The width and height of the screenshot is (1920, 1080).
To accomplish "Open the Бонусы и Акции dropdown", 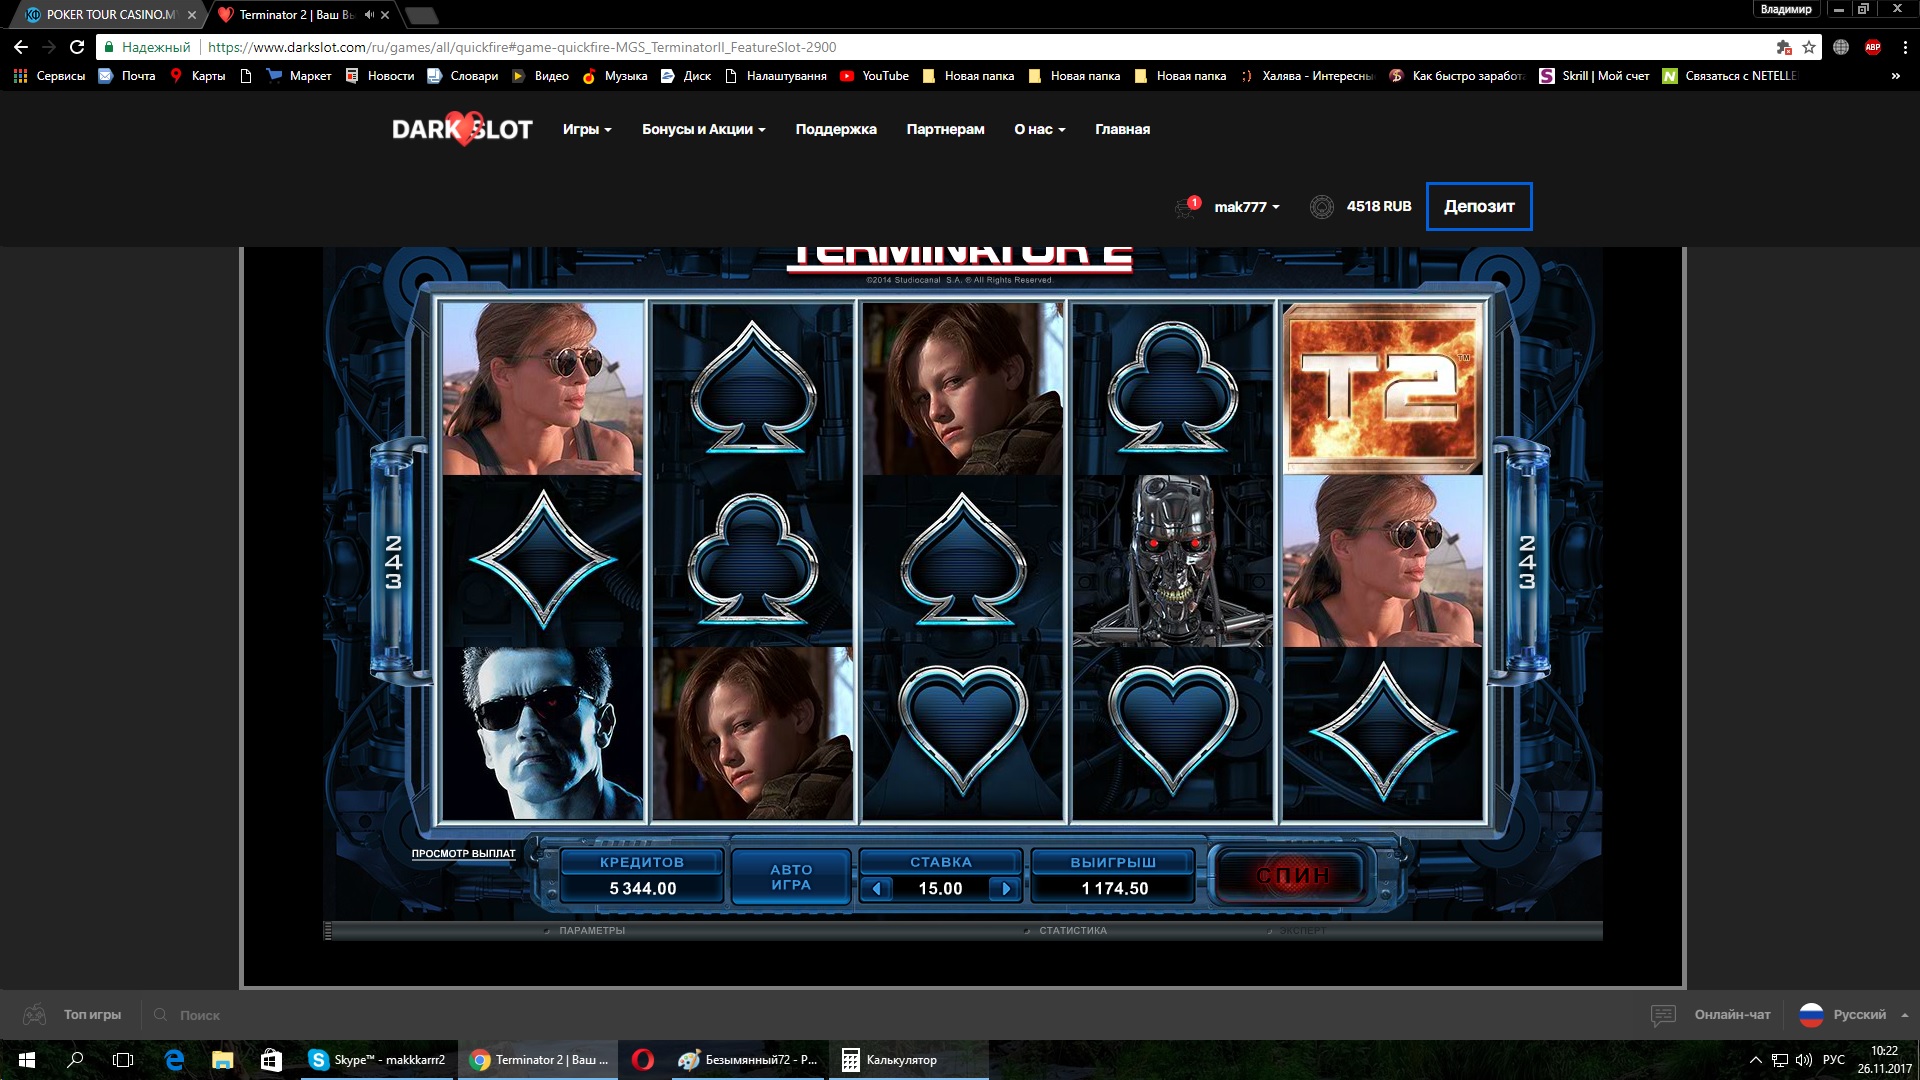I will 704,129.
